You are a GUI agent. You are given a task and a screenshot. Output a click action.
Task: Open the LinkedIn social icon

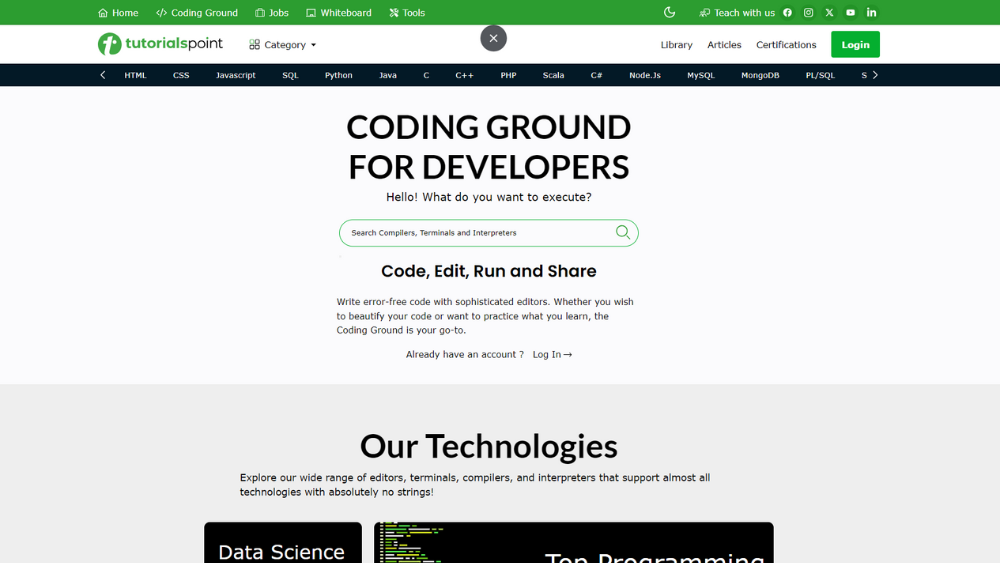coord(871,13)
